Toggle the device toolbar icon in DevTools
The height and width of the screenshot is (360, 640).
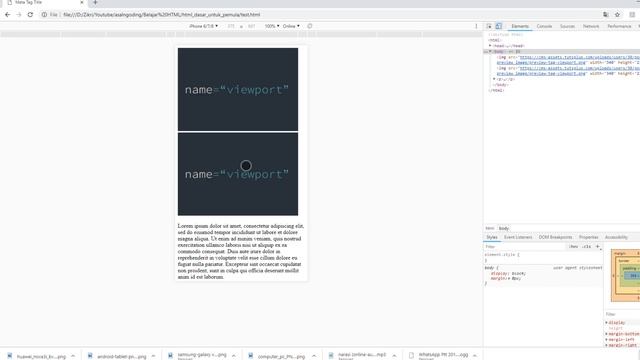pos(499,26)
